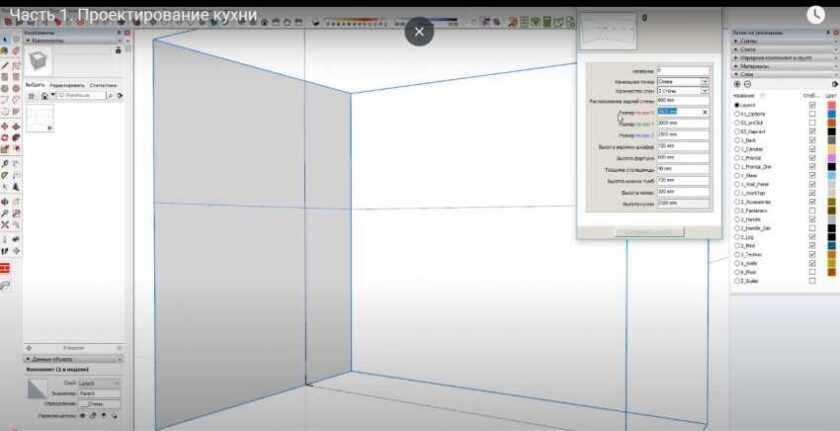Click the button at bottom of dialog
Image resolution: width=840 pixels, height=431 pixels.
point(649,231)
